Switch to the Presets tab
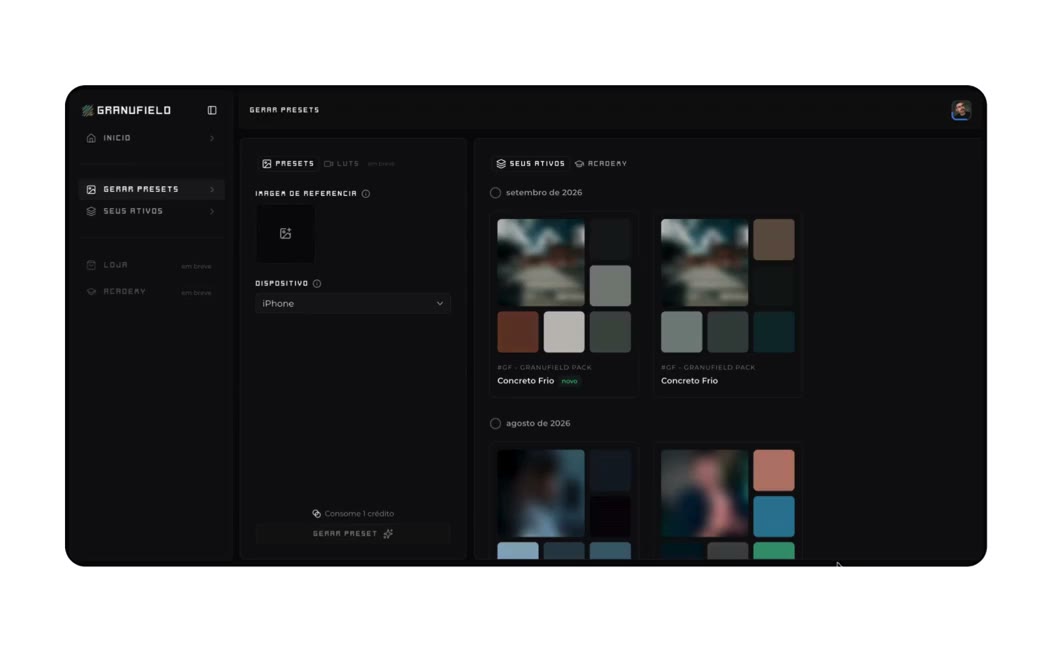 tap(288, 164)
